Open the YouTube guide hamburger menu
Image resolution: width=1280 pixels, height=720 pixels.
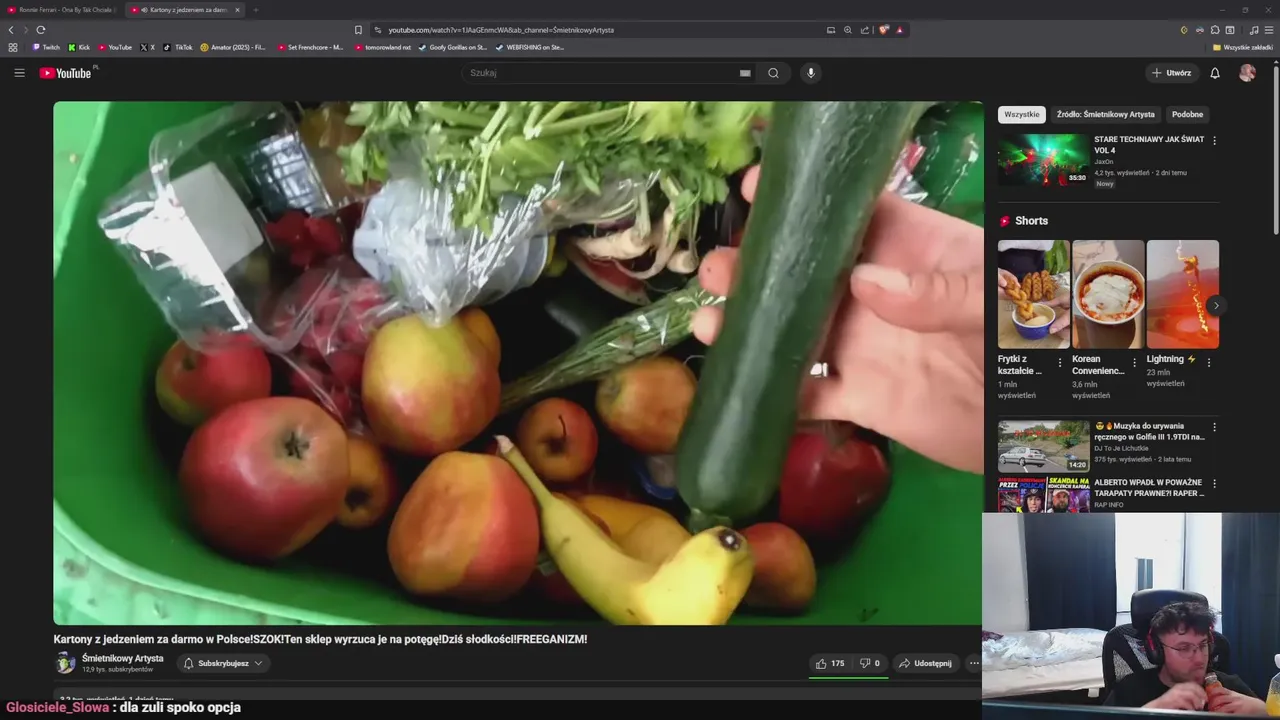pyautogui.click(x=19, y=73)
